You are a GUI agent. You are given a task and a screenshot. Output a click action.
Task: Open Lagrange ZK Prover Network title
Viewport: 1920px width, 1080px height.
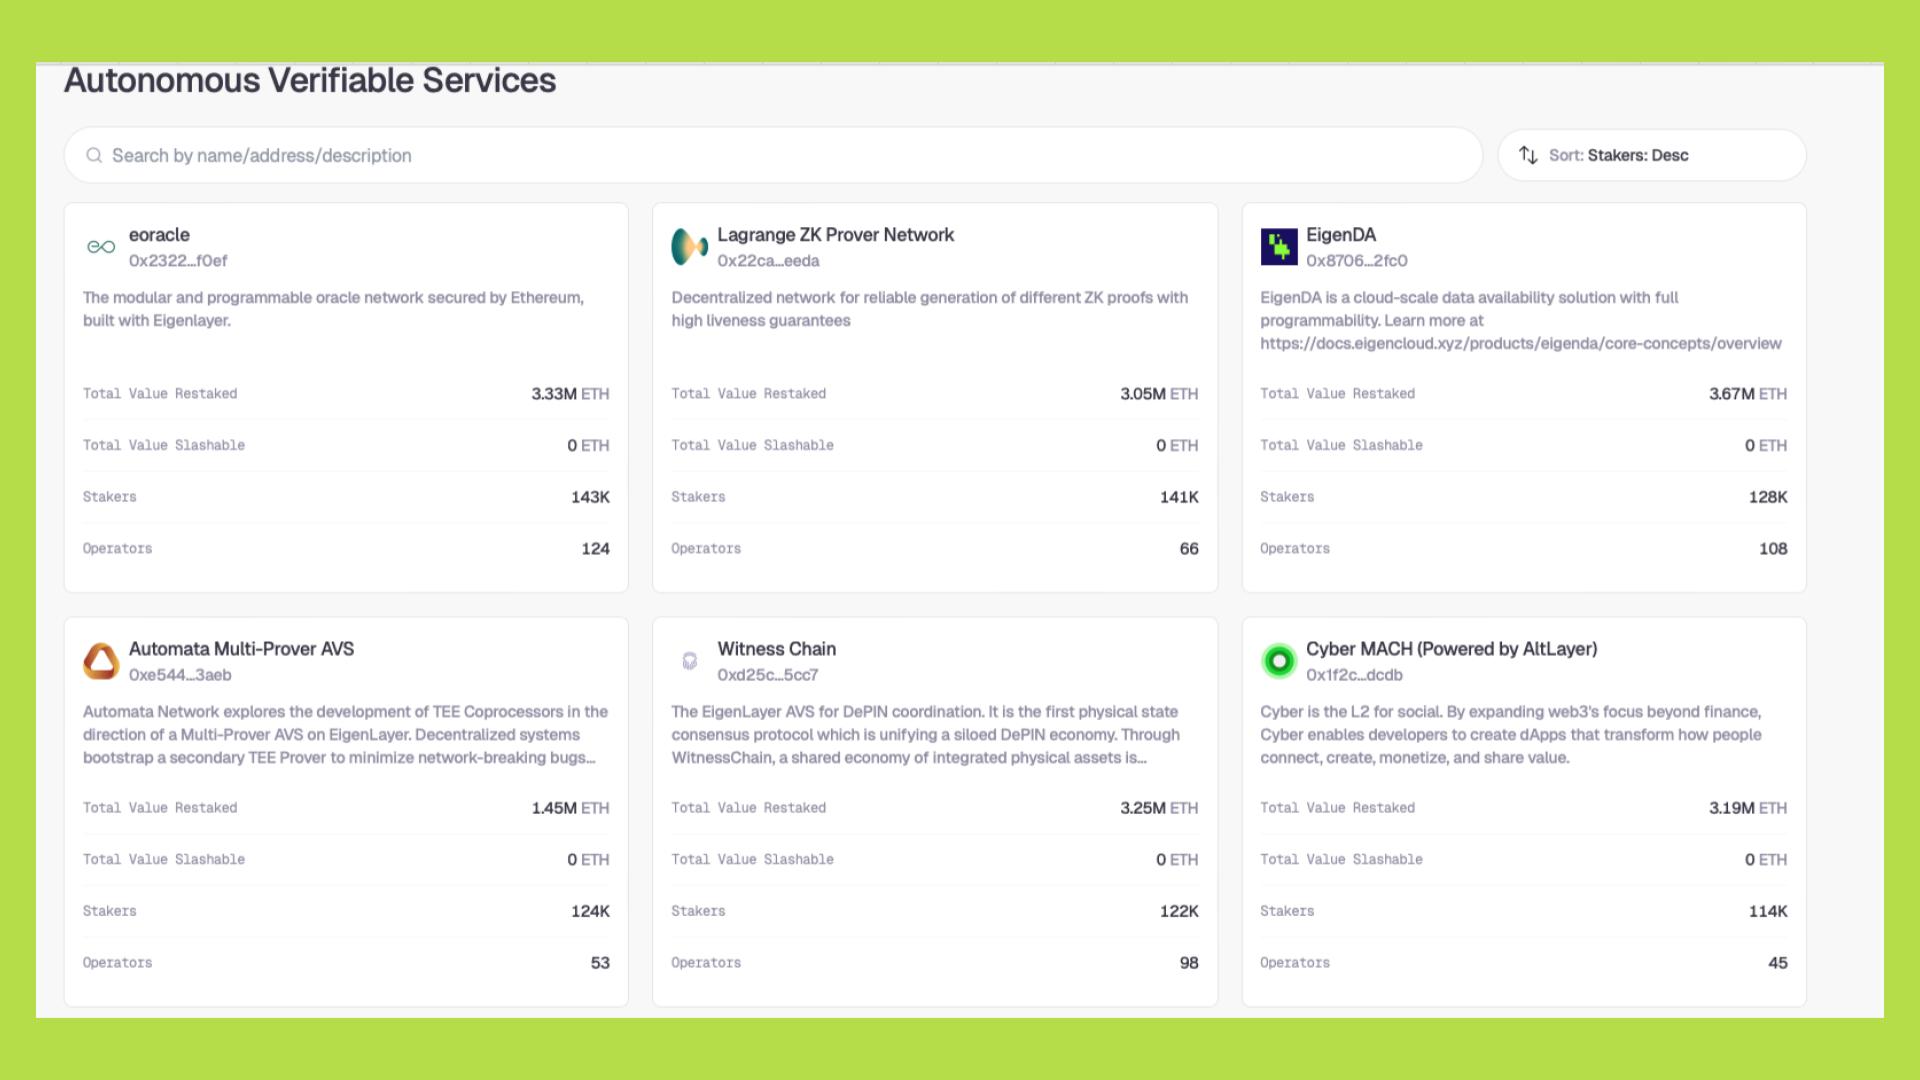pos(835,235)
